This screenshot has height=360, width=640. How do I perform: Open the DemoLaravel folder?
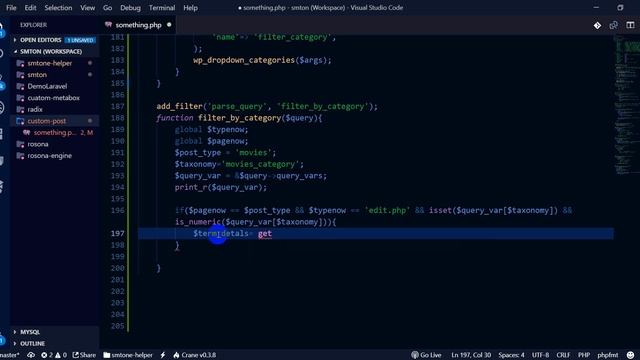pos(47,86)
